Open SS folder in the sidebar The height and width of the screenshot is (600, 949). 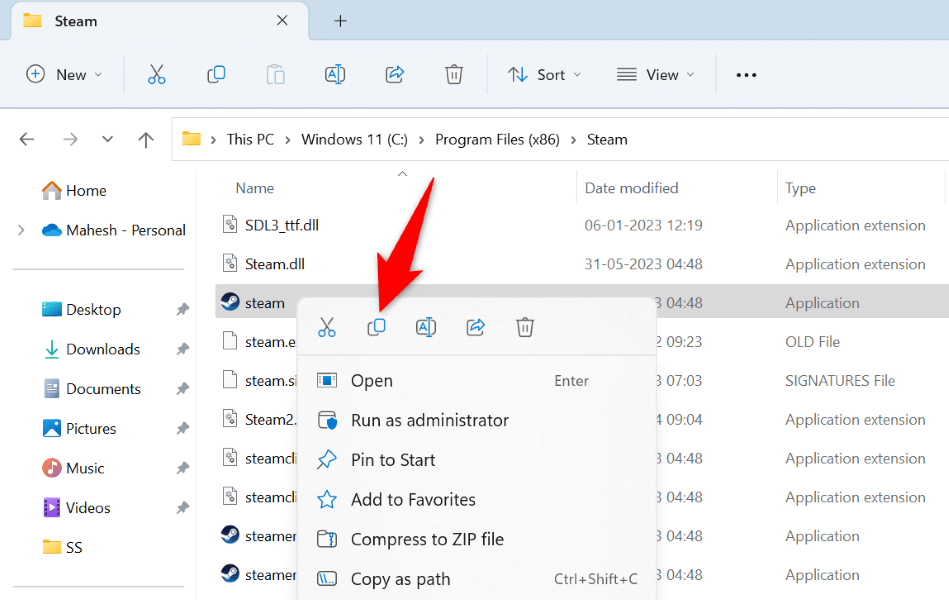point(62,547)
